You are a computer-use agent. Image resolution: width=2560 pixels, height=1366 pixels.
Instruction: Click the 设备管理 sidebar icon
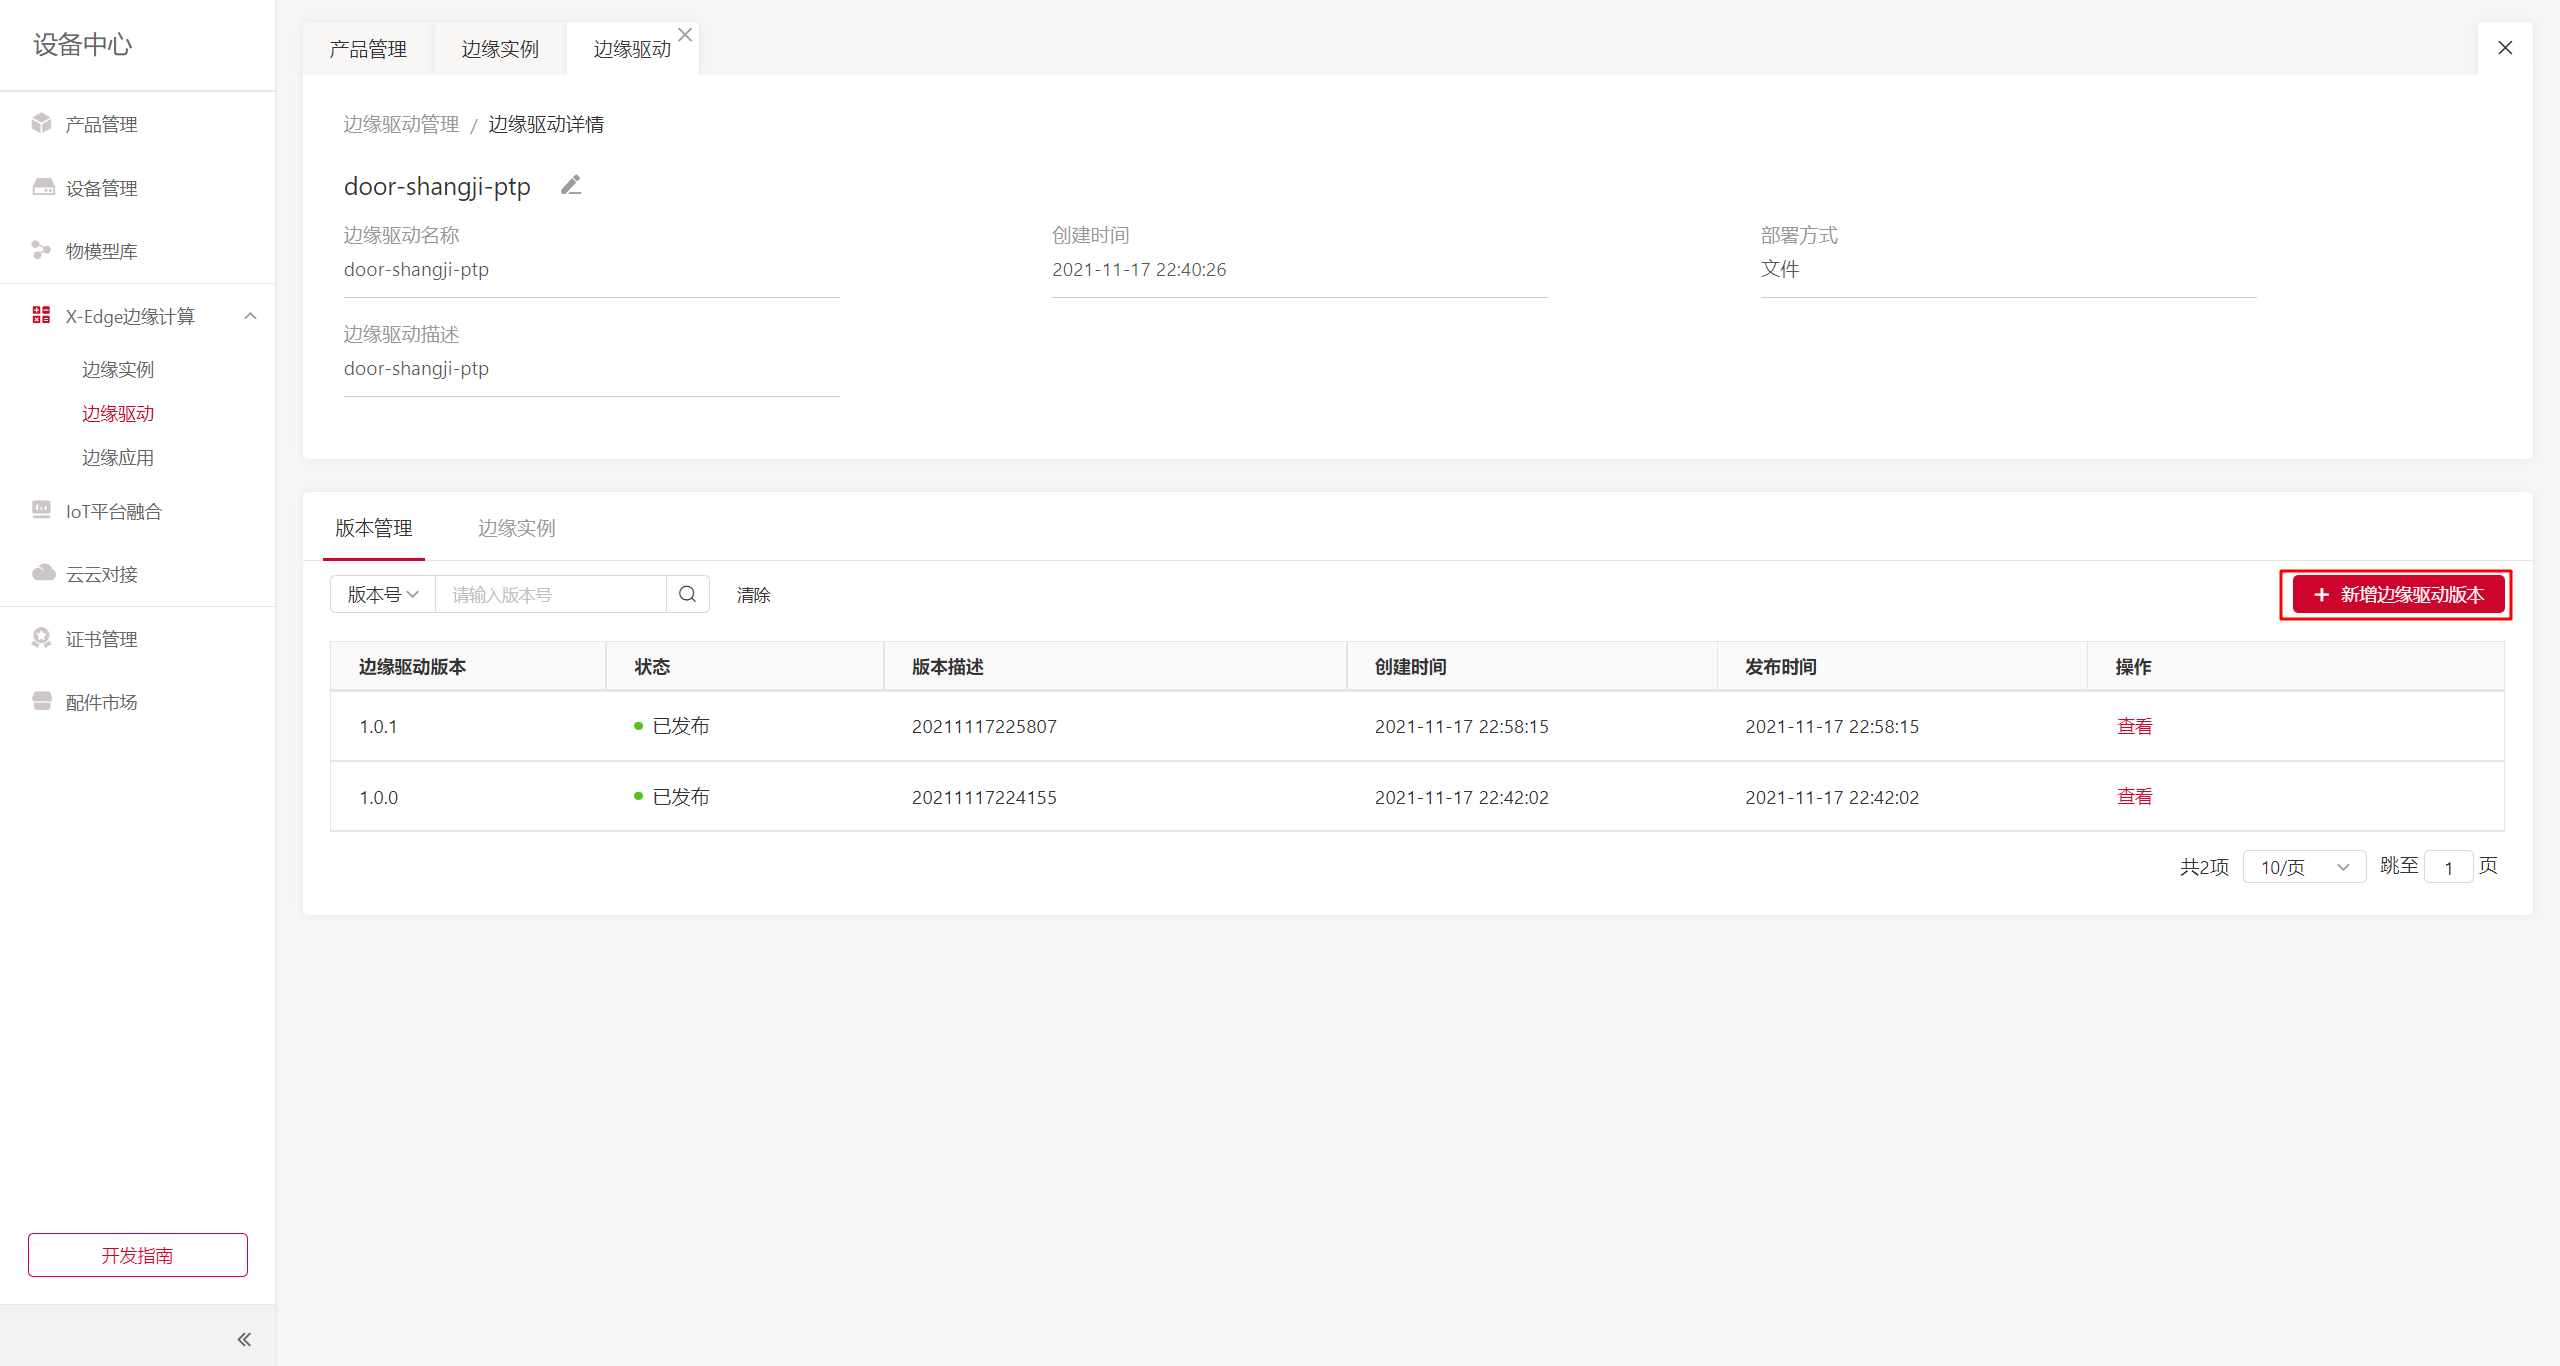(43, 187)
